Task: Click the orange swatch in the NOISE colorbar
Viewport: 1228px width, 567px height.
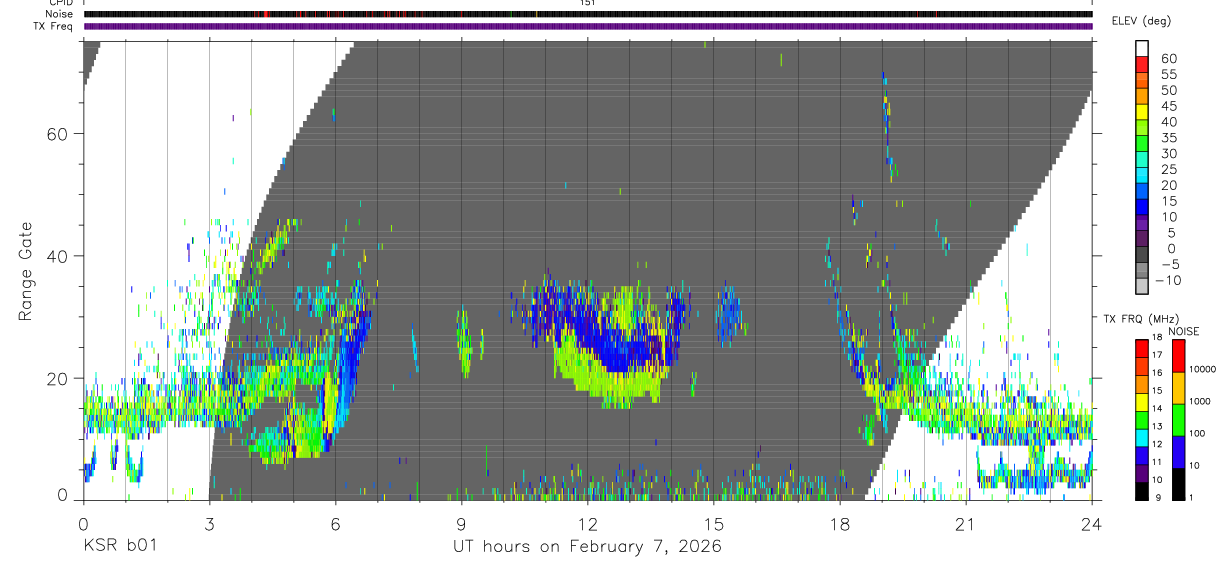Action: coord(1178,388)
